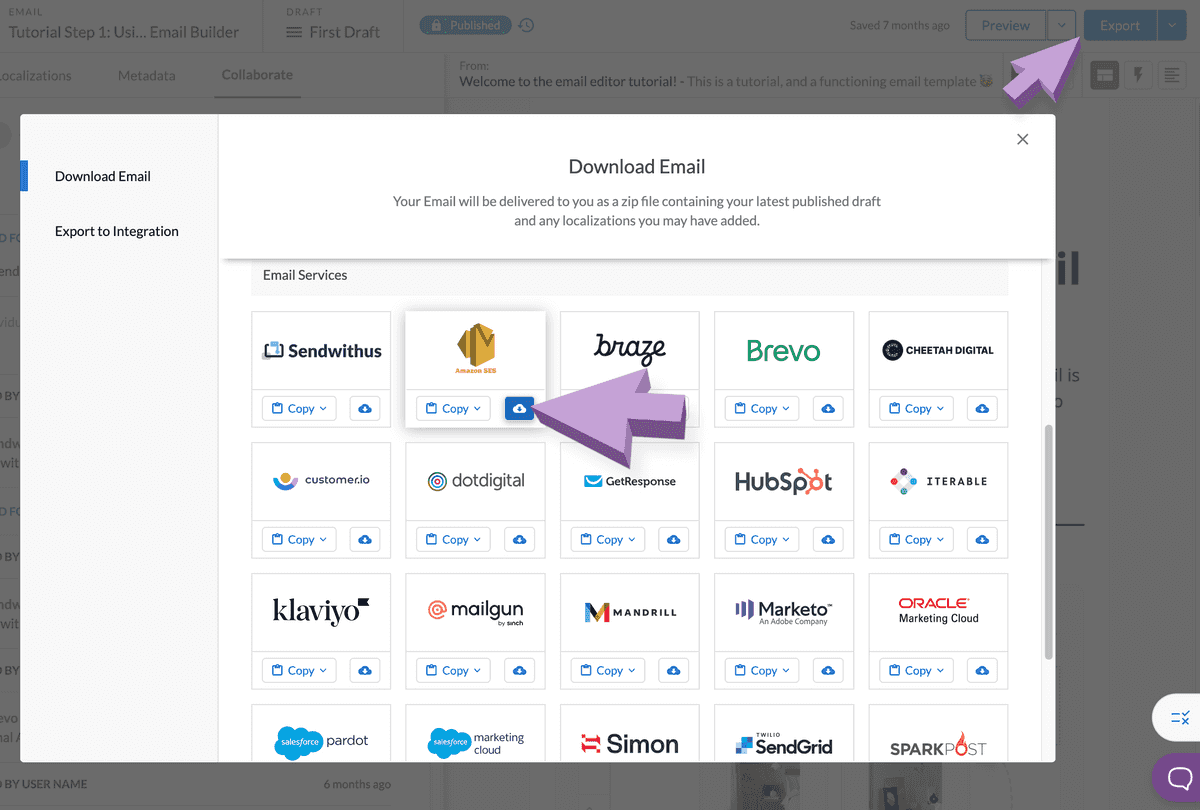
Task: Open the Export options dropdown arrow
Action: click(1172, 25)
